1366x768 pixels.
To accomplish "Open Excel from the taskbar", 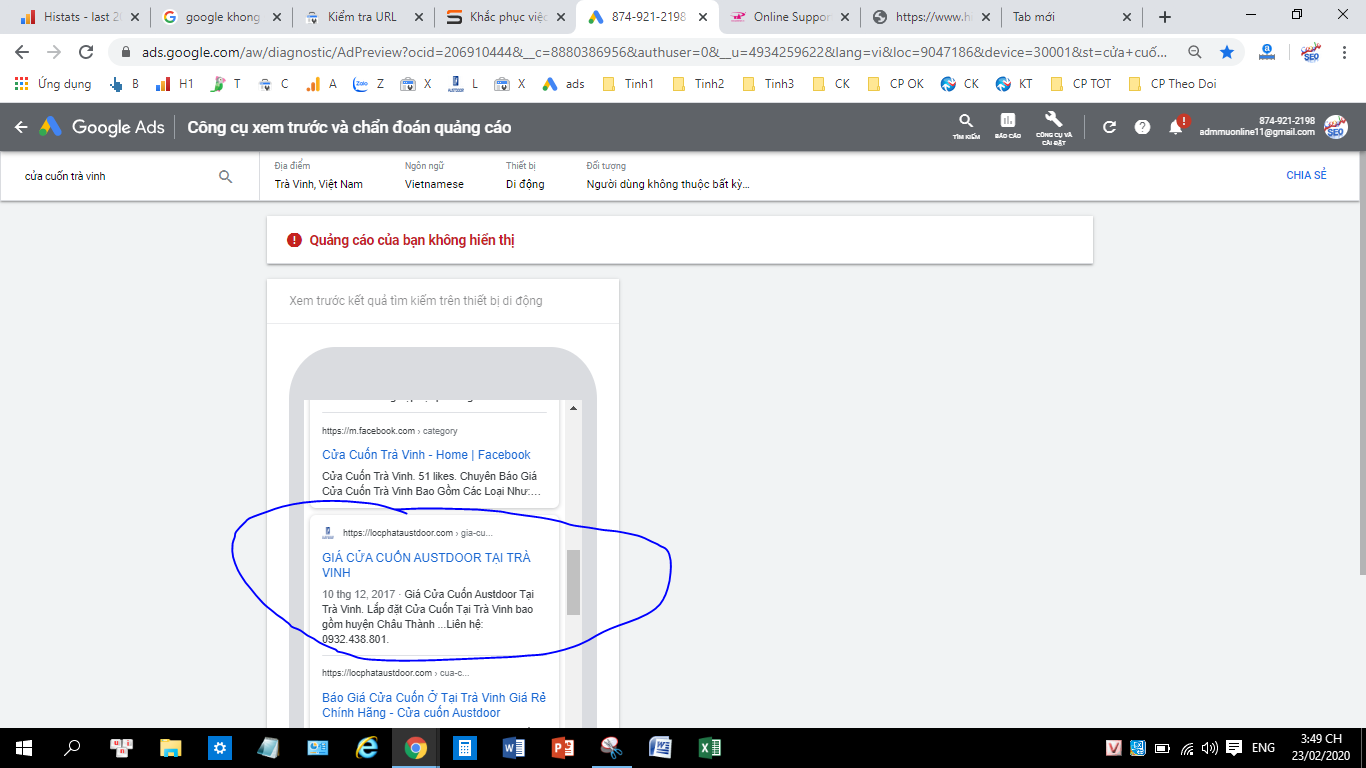I will point(710,747).
